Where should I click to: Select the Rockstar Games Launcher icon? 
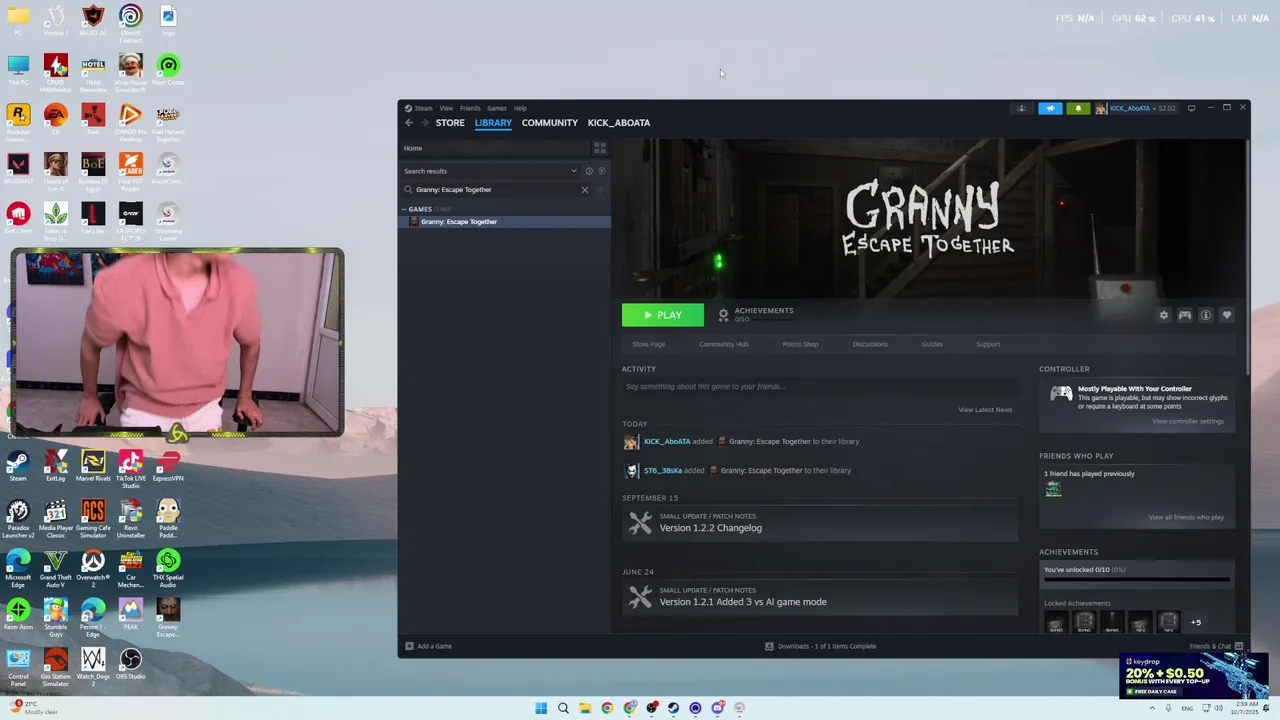(x=18, y=119)
